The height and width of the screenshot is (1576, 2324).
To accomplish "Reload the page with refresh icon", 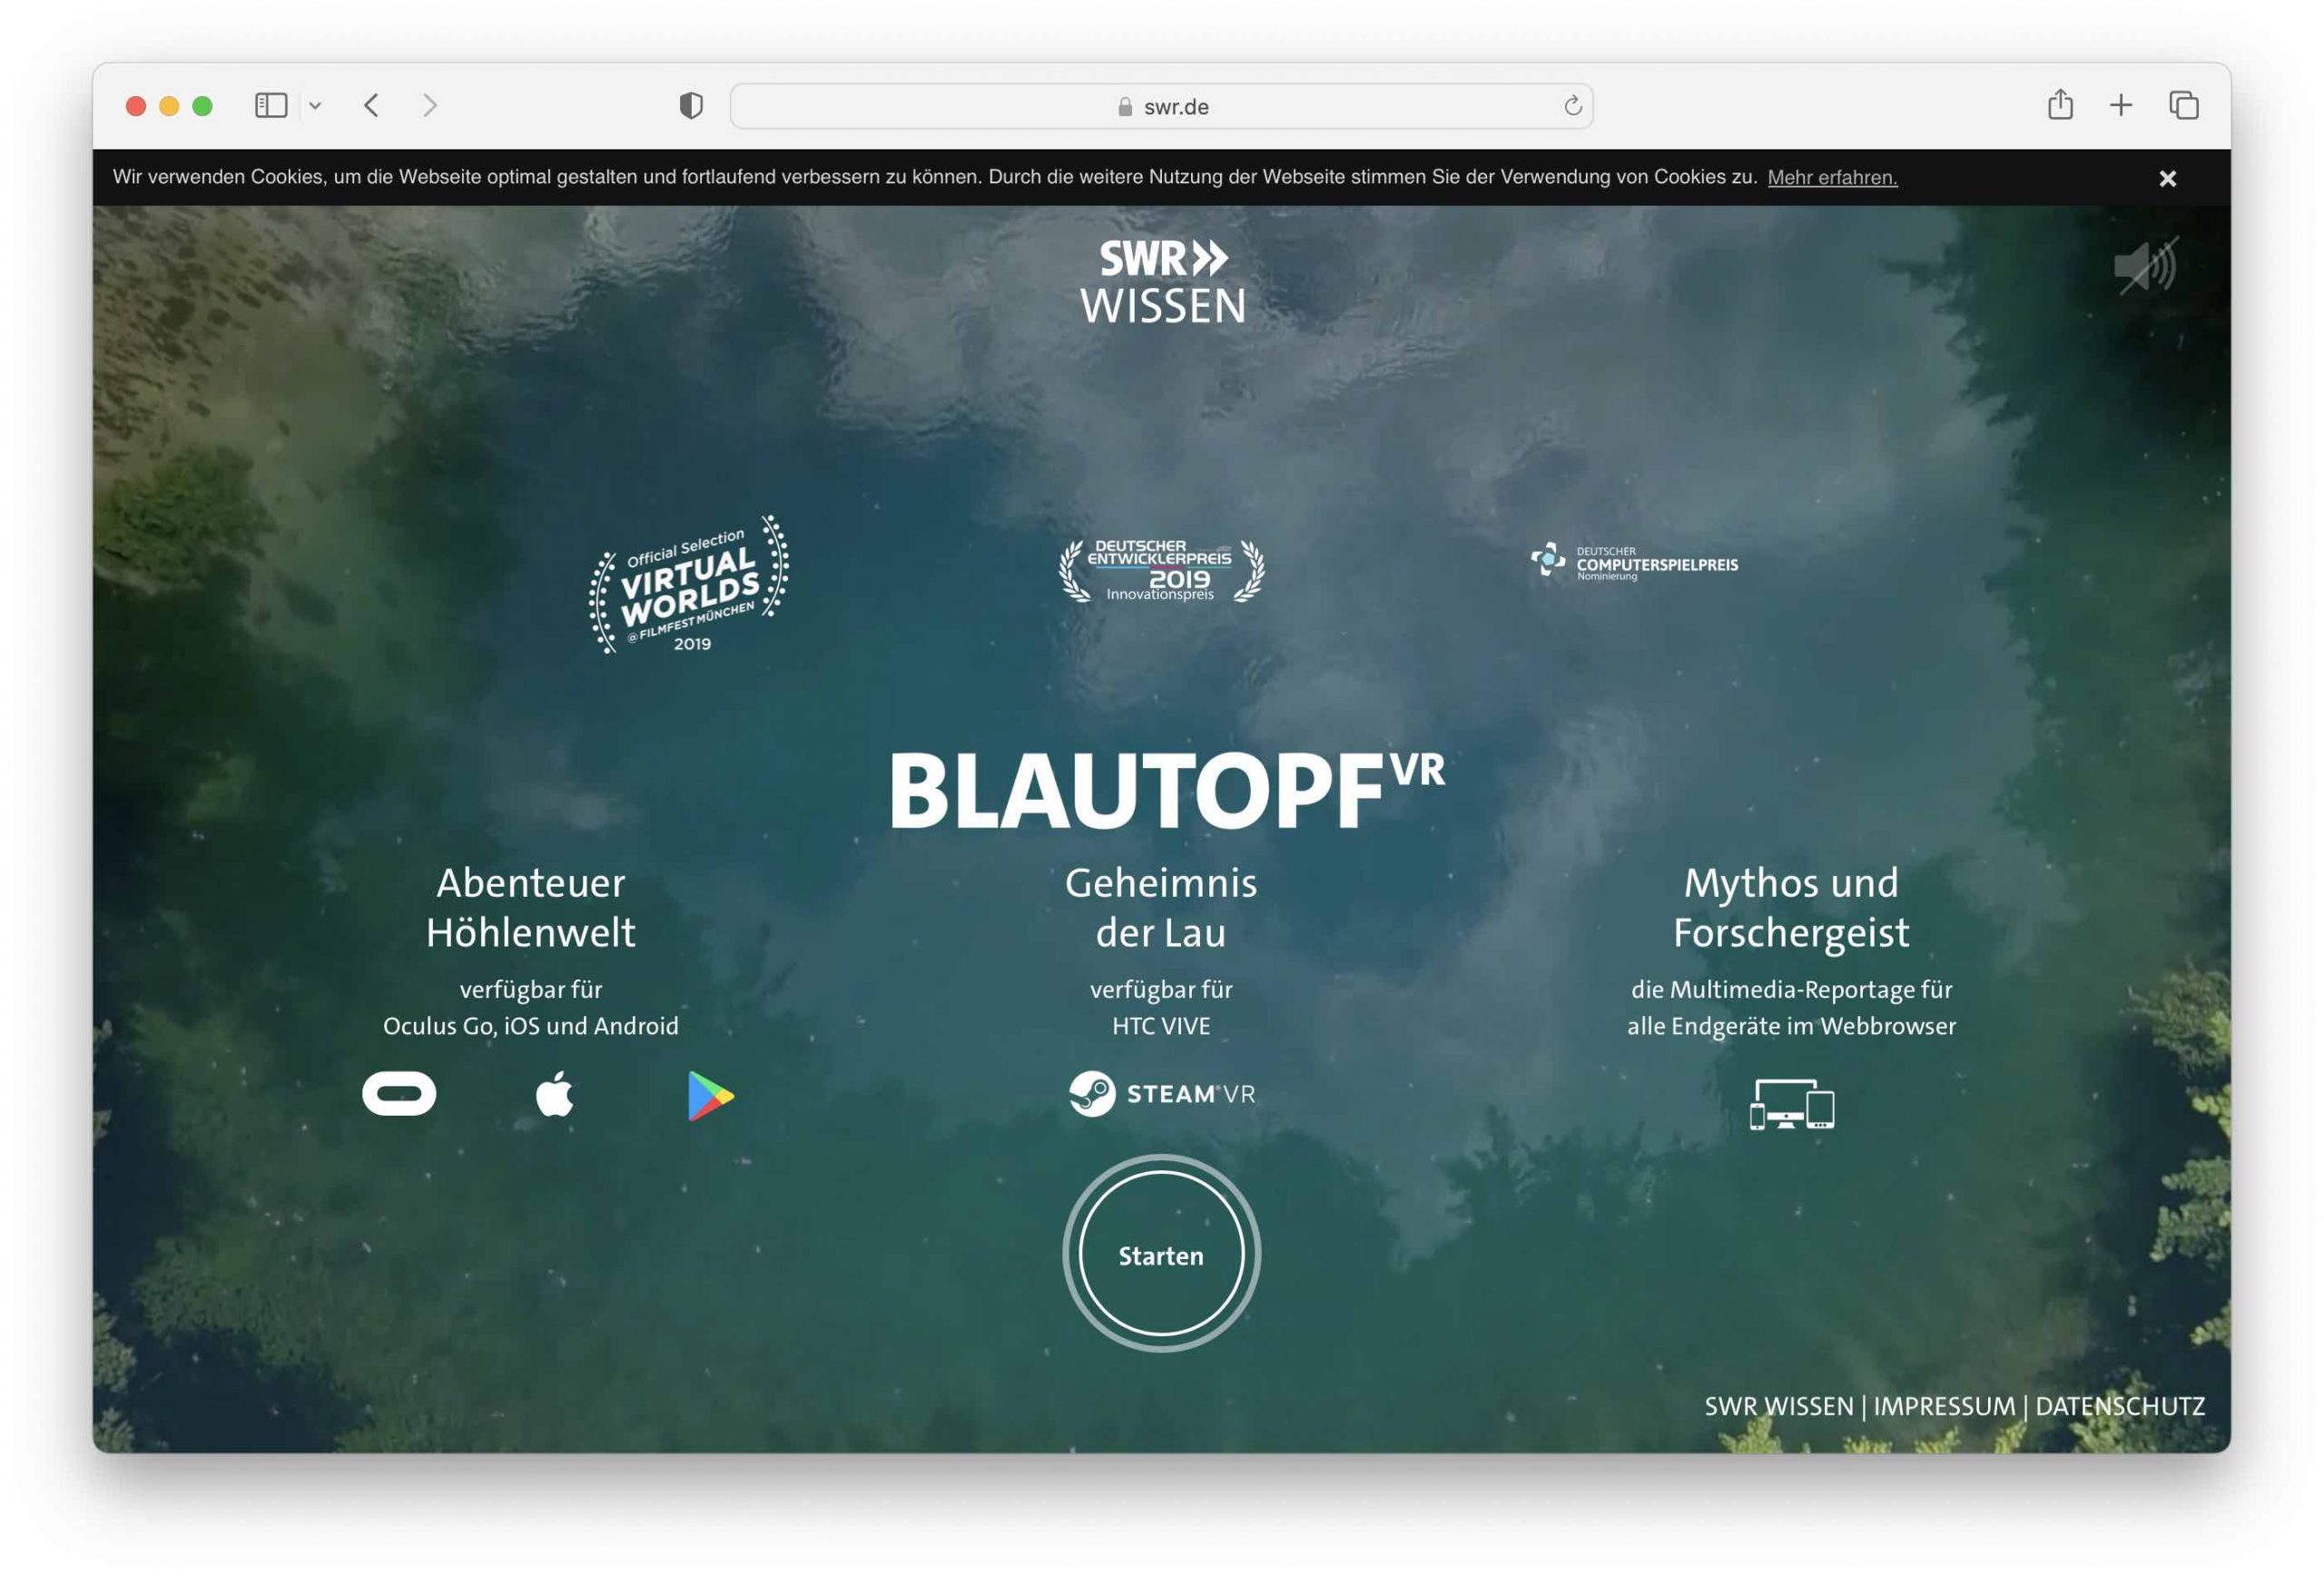I will coord(1572,106).
